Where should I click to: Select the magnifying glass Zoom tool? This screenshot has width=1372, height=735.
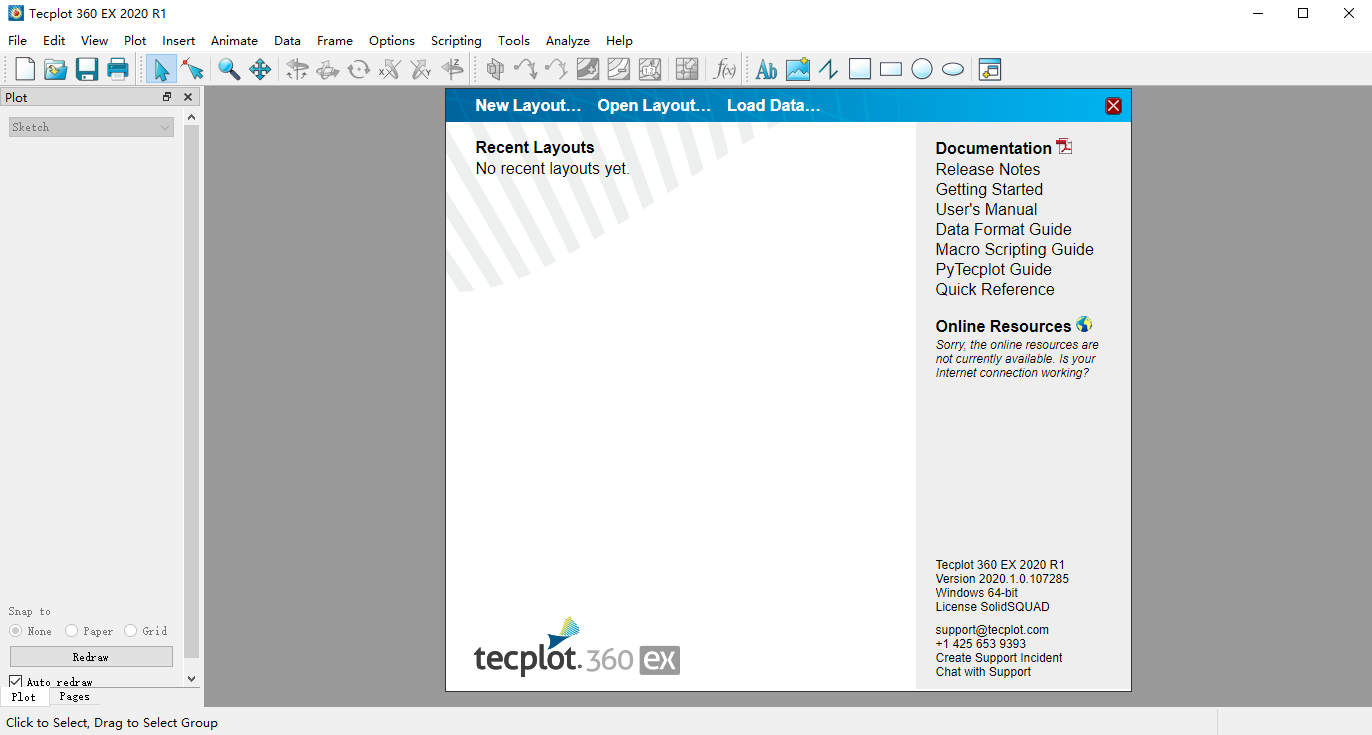point(229,69)
